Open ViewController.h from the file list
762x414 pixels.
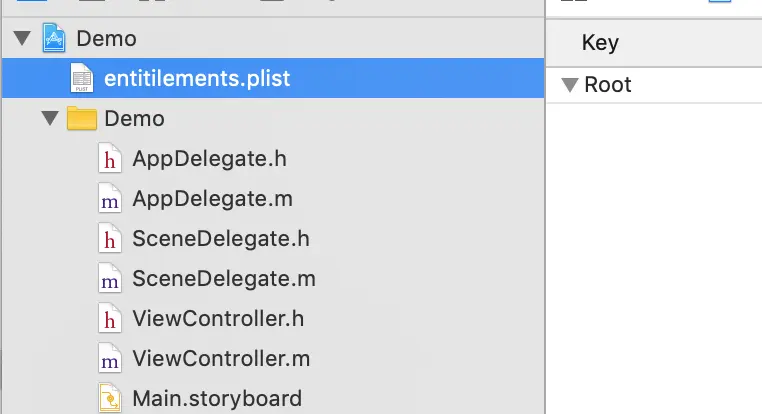click(218, 319)
